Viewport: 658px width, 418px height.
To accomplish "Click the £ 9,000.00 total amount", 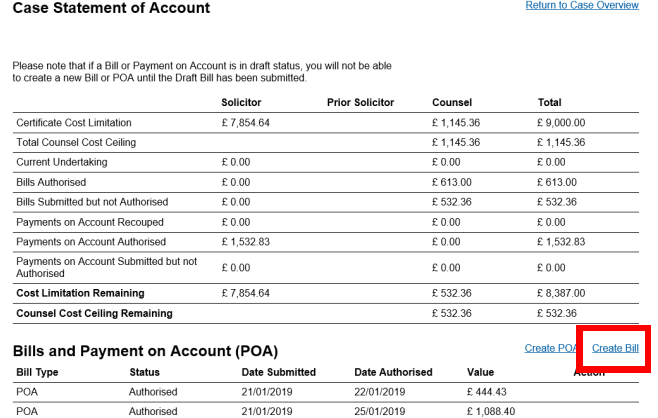I will point(560,123).
